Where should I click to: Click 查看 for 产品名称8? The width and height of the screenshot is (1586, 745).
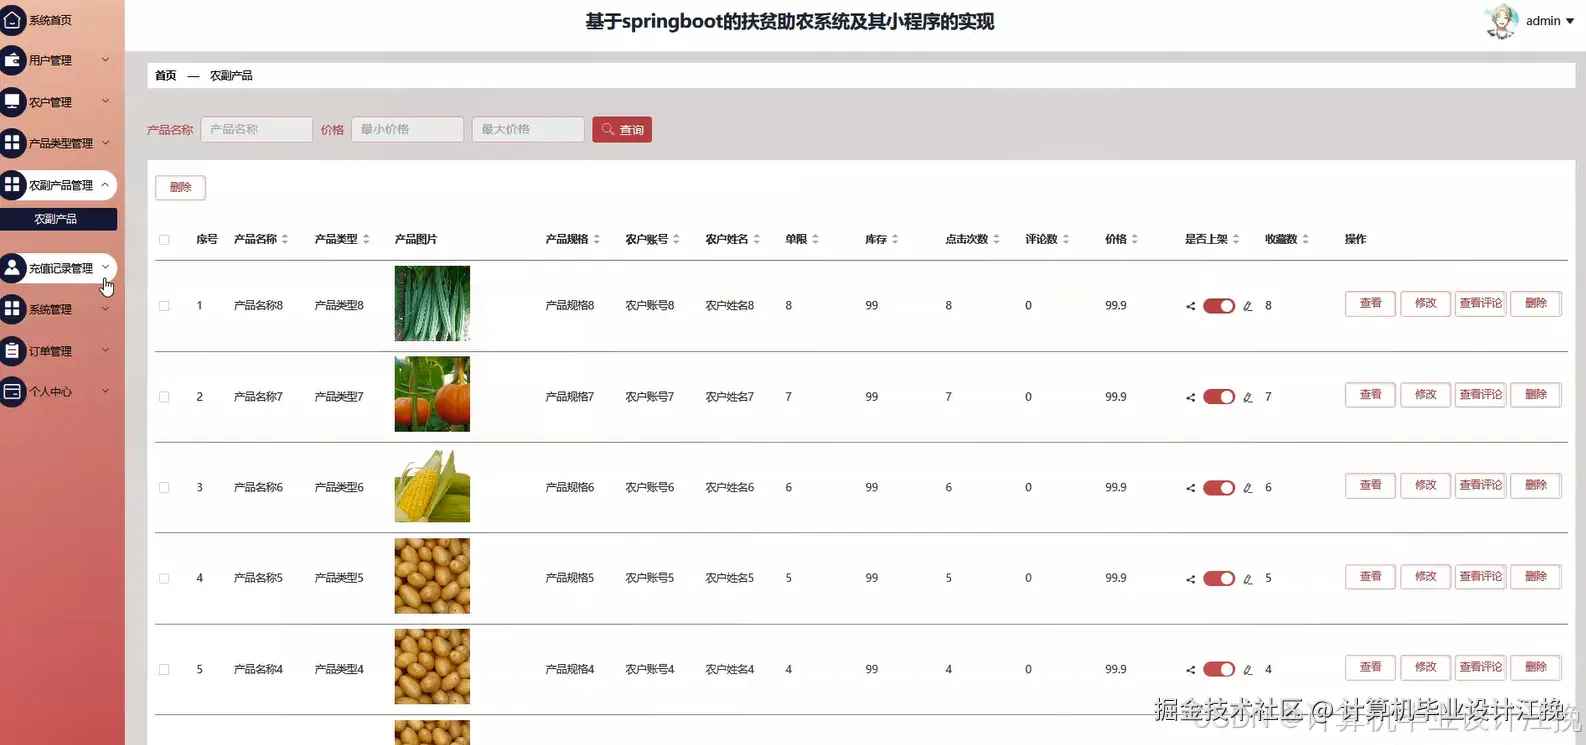tap(1370, 303)
